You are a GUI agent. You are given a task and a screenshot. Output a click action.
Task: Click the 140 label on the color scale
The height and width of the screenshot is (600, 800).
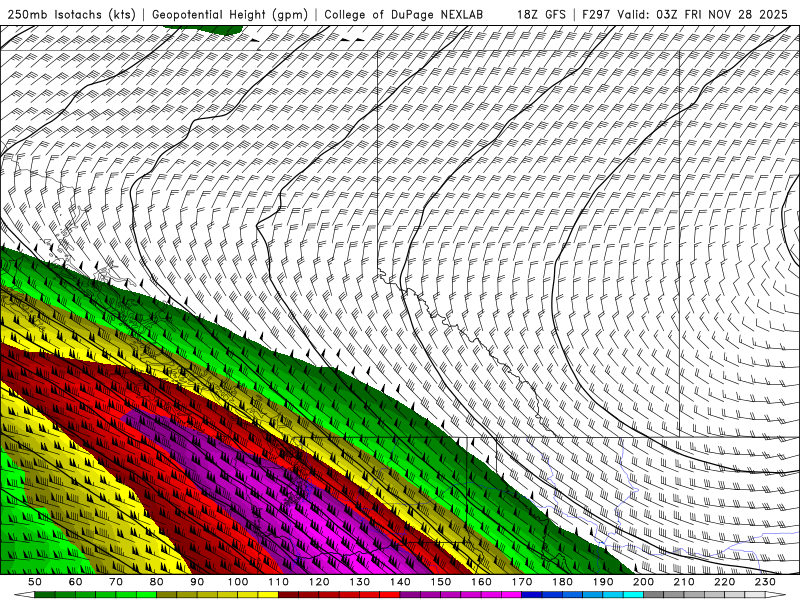coord(400,582)
